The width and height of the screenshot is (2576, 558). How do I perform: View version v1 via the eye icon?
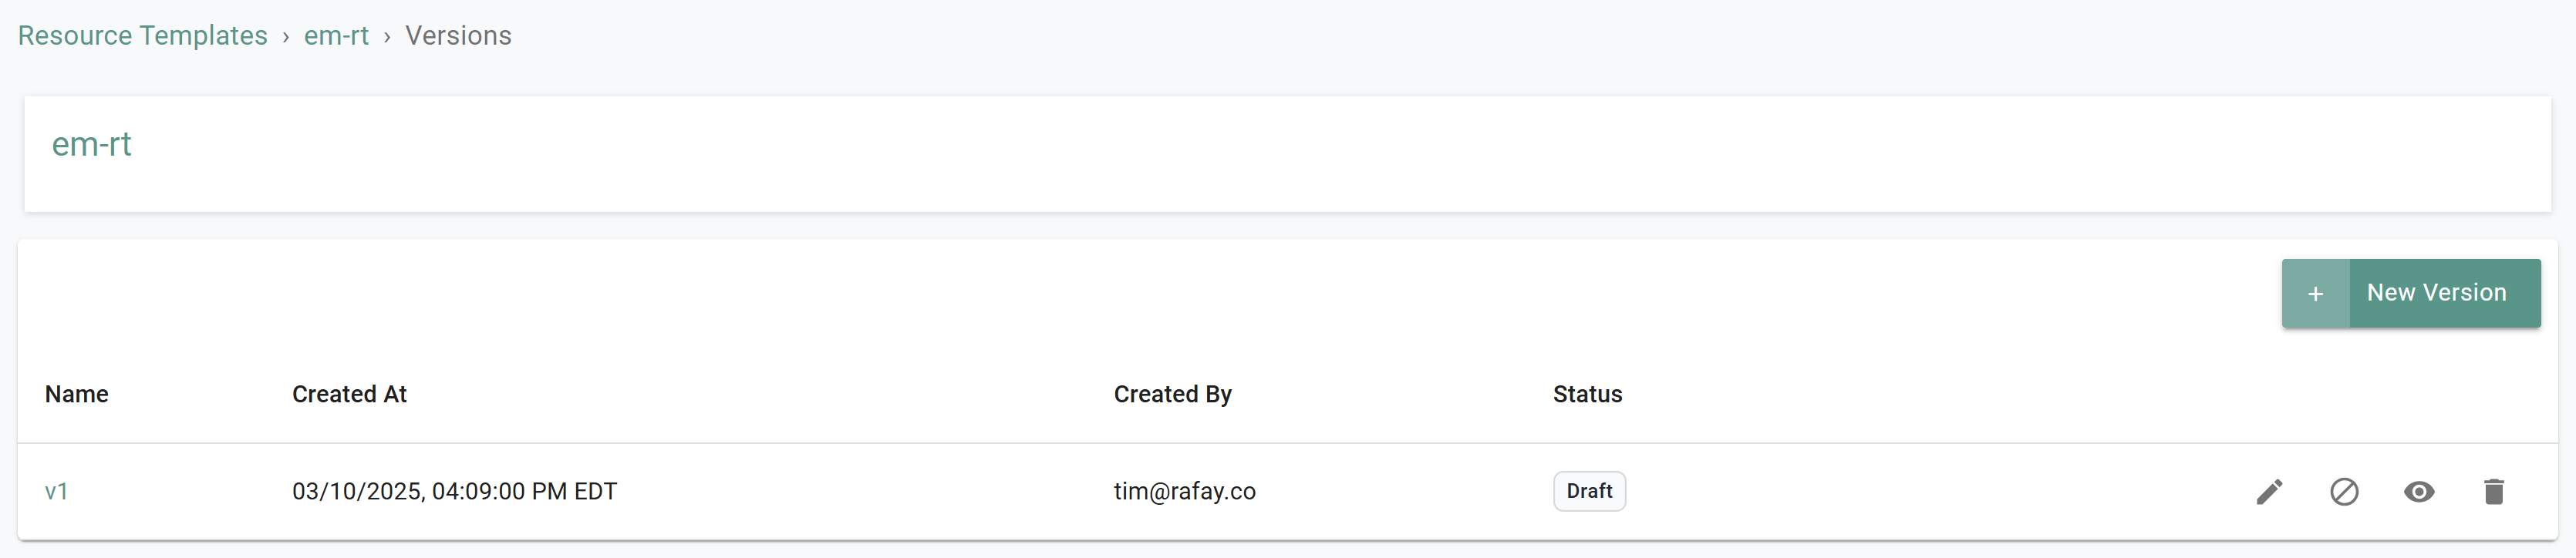pos(2419,491)
